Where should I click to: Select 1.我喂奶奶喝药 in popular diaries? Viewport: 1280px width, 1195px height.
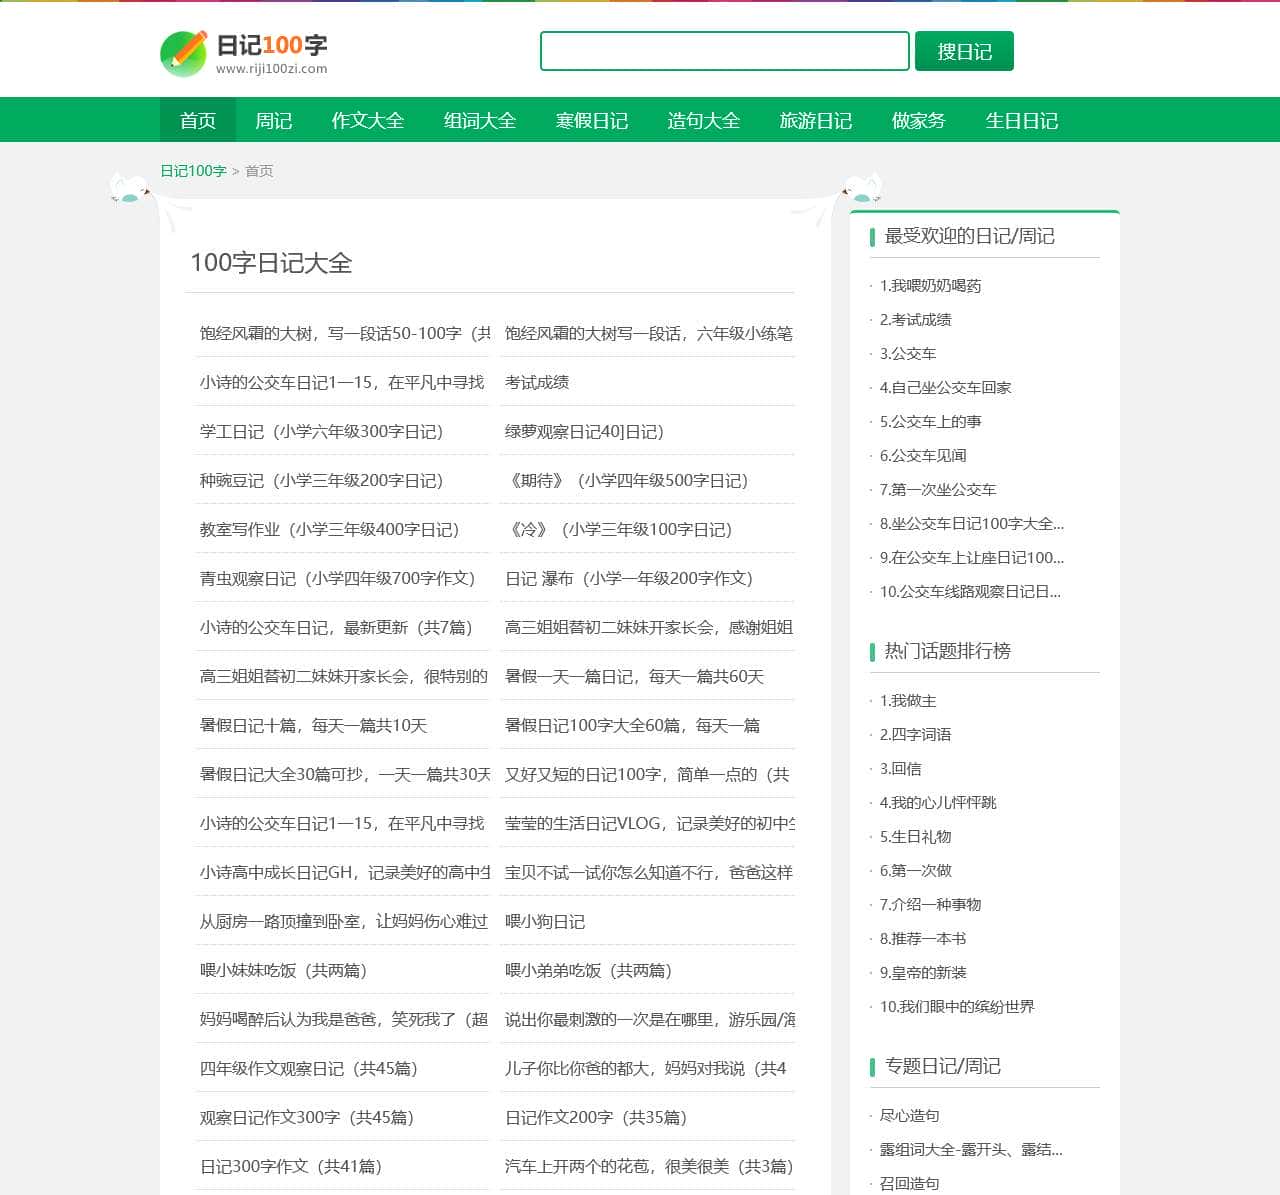pyautogui.click(x=930, y=286)
